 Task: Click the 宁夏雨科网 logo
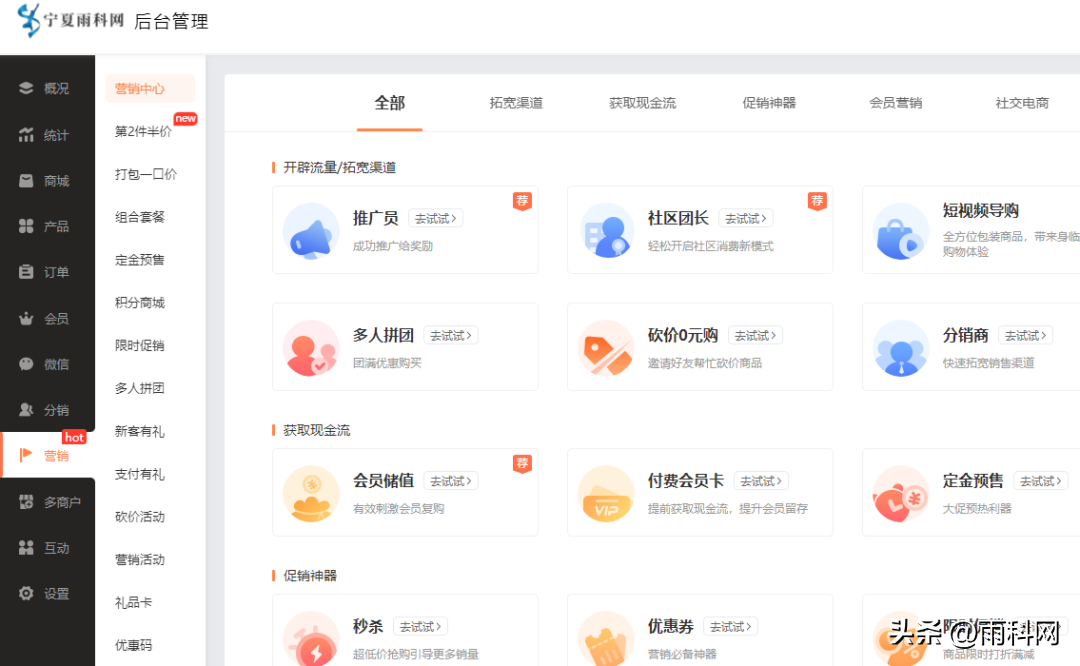[70, 21]
